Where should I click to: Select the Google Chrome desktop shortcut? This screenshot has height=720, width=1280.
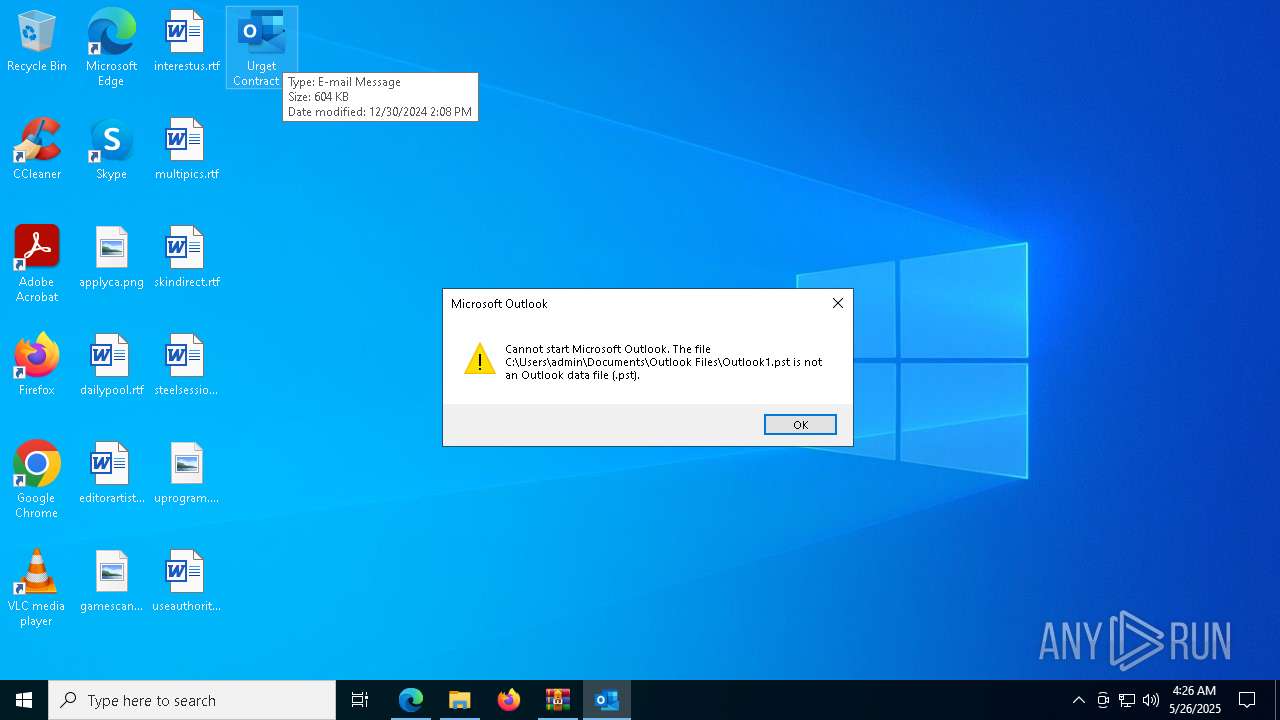pos(37,480)
